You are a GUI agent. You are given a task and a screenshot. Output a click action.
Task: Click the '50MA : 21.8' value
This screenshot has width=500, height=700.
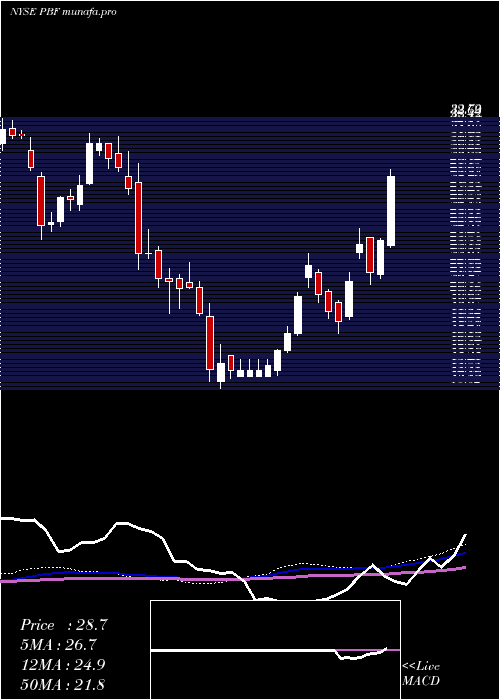tap(62, 684)
